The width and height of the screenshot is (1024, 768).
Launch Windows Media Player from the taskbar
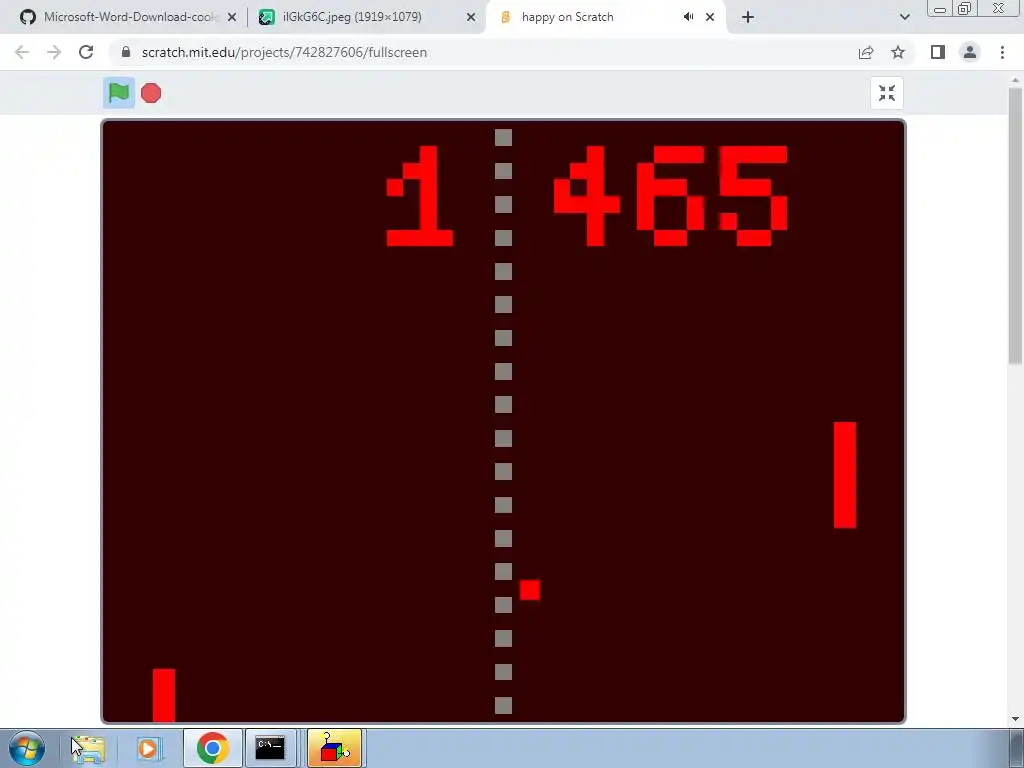[x=150, y=748]
